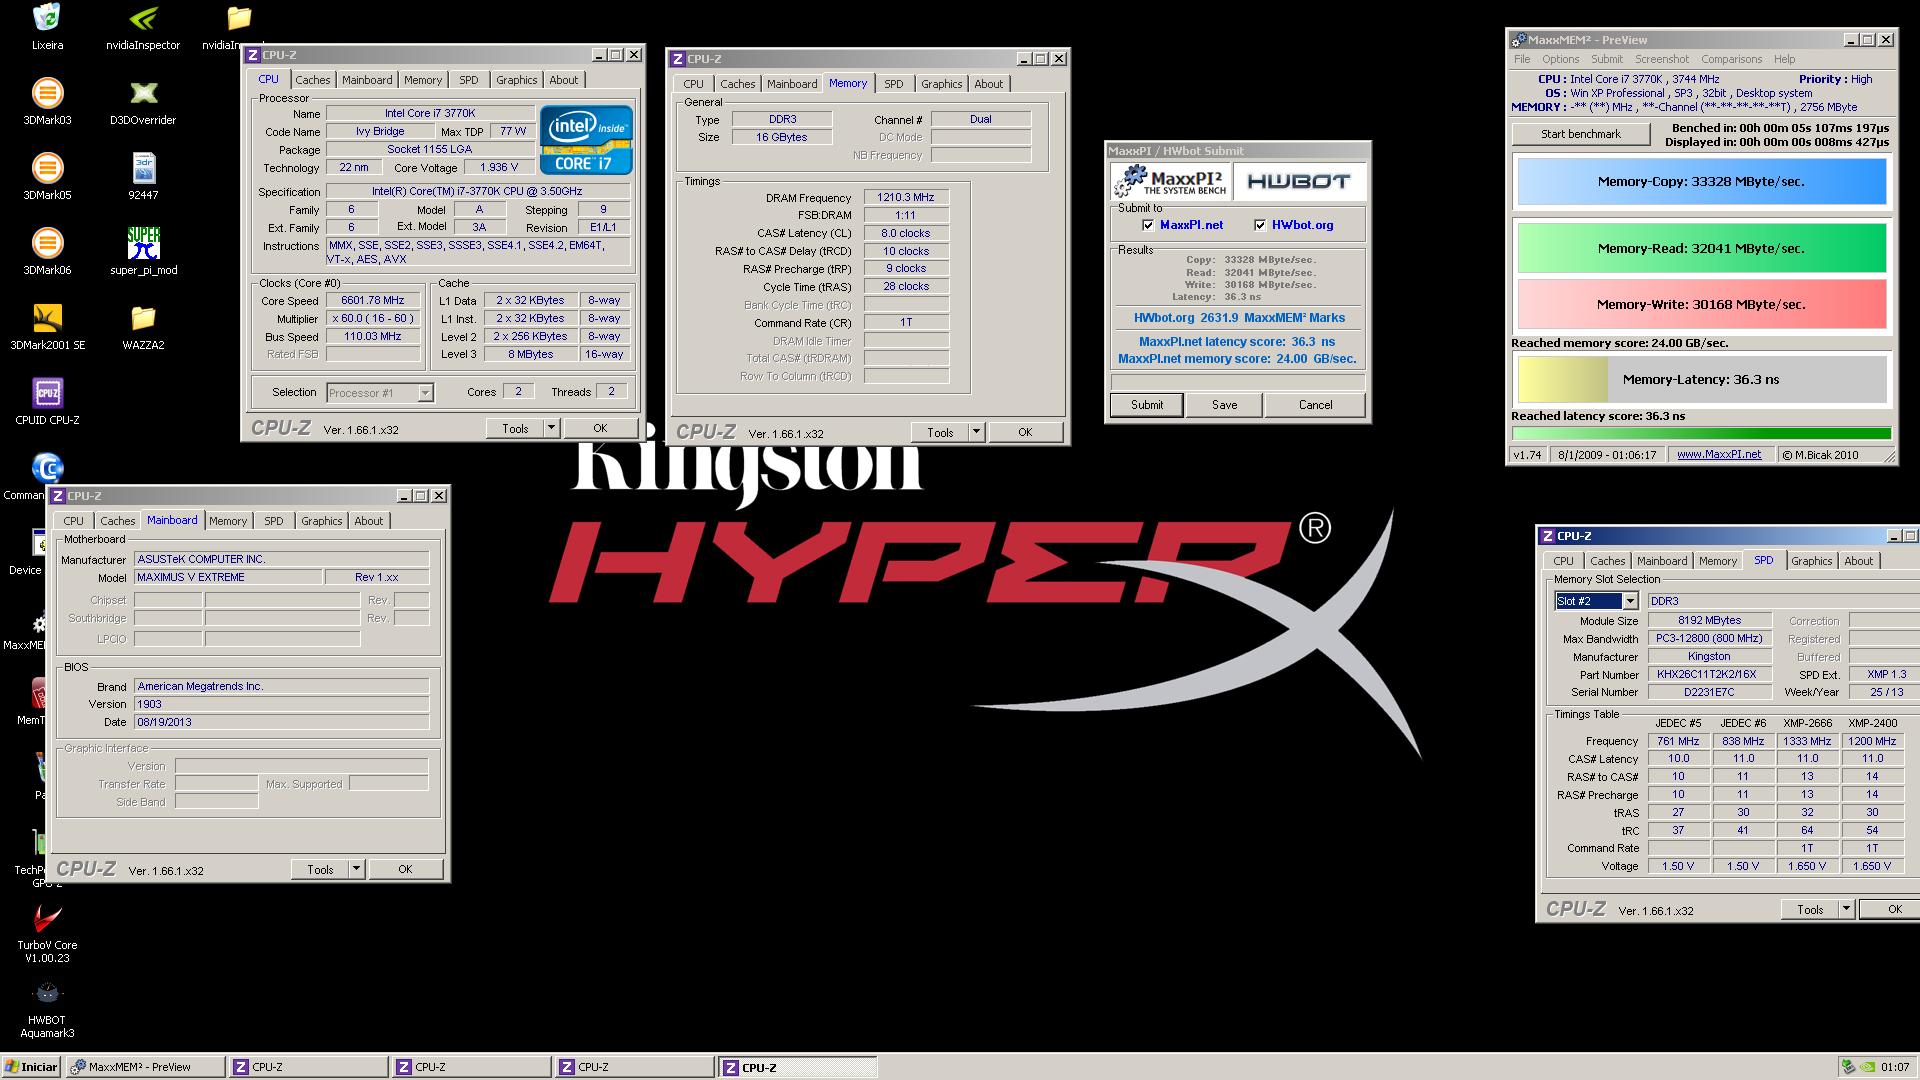Viewport: 1920px width, 1080px height.
Task: Open the MaxxMEM desktop icon
Action: pos(38,623)
